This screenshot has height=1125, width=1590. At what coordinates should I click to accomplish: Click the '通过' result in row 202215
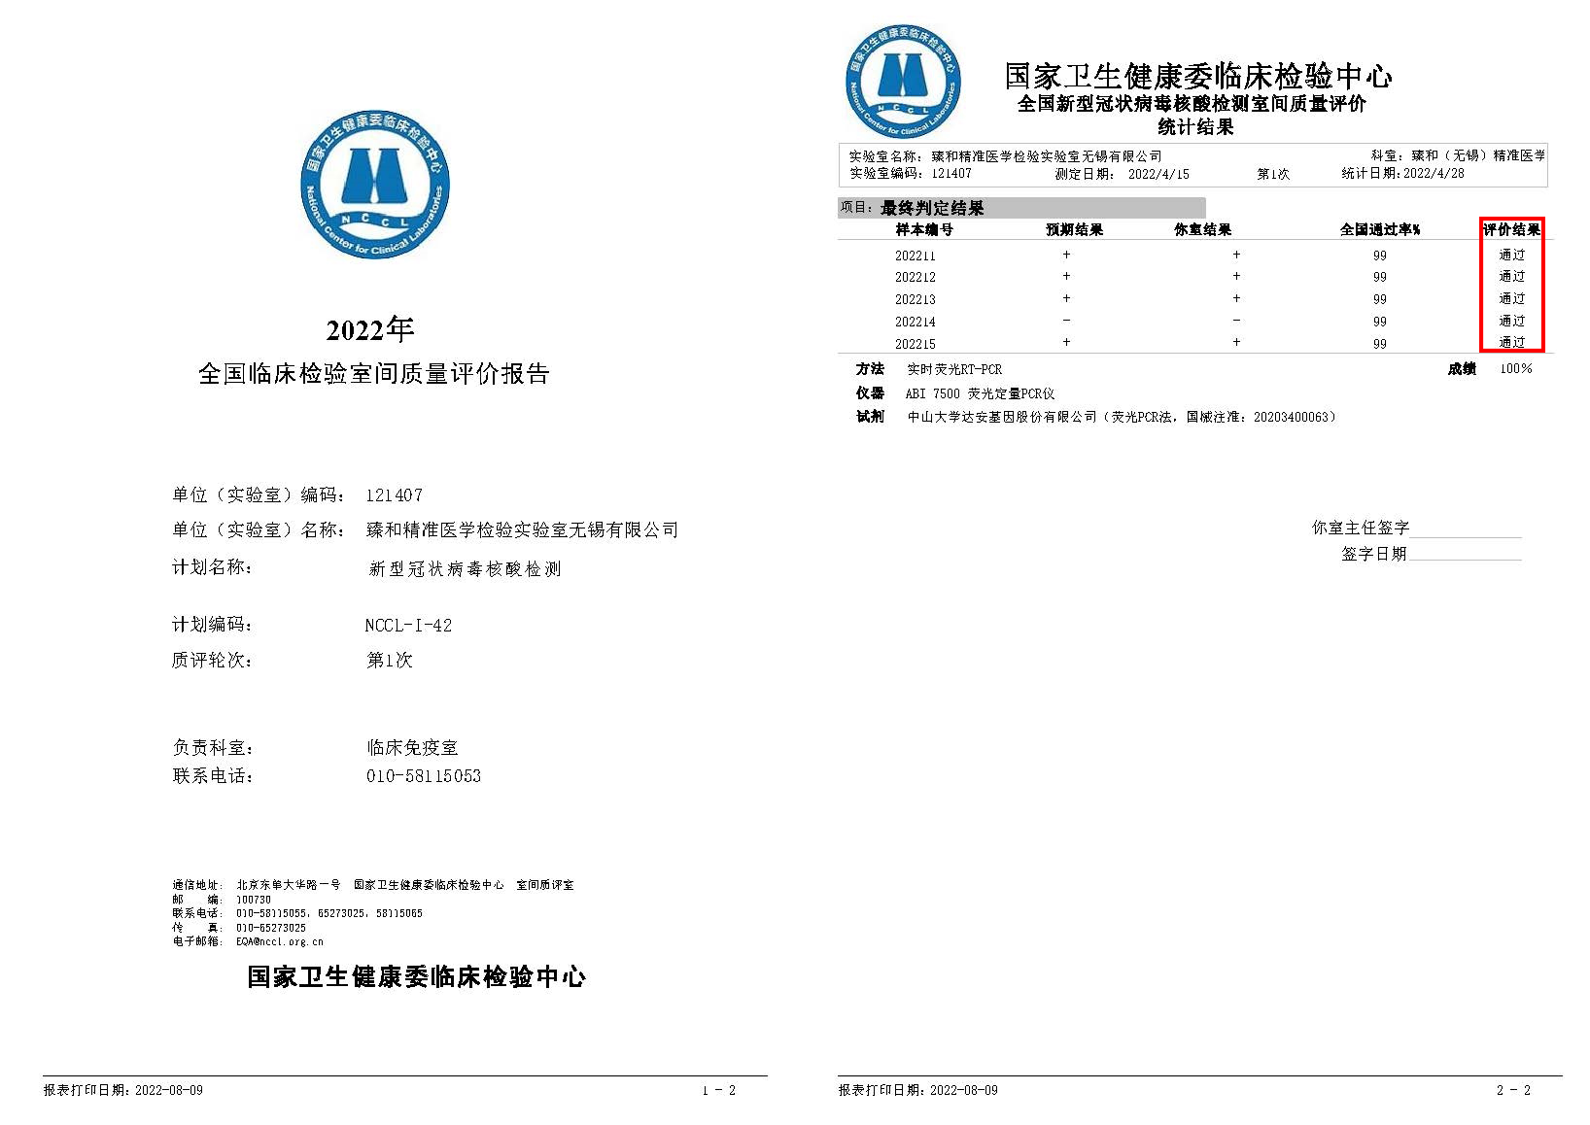coord(1512,343)
